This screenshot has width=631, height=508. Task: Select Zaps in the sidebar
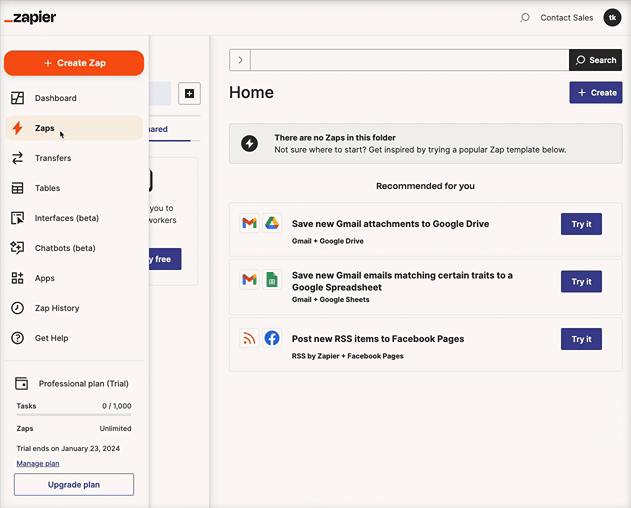[74, 128]
